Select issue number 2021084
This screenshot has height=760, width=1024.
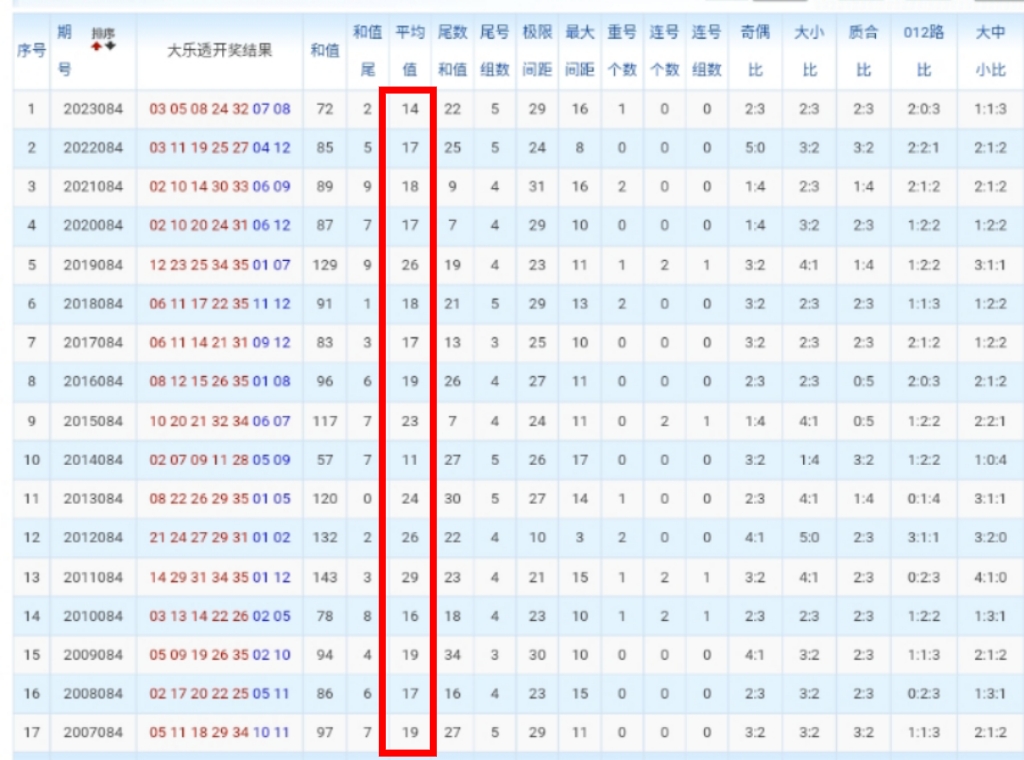click(93, 187)
